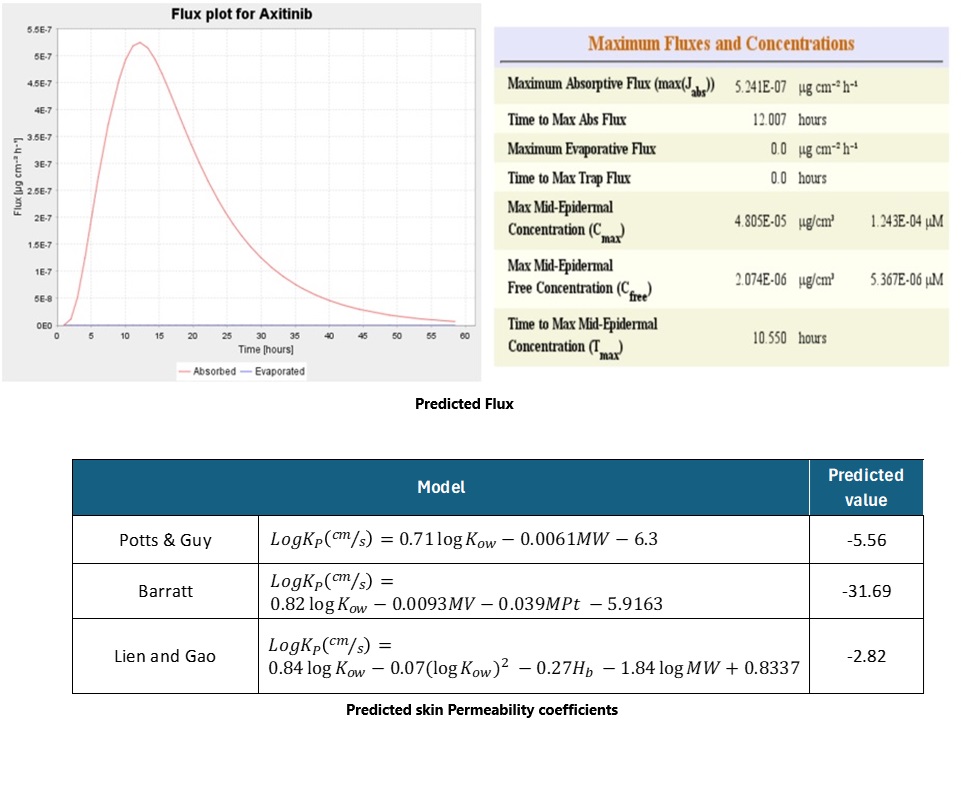Image resolution: width=975 pixels, height=787 pixels.
Task: Click the predicted value -5.56
Action: 866,540
